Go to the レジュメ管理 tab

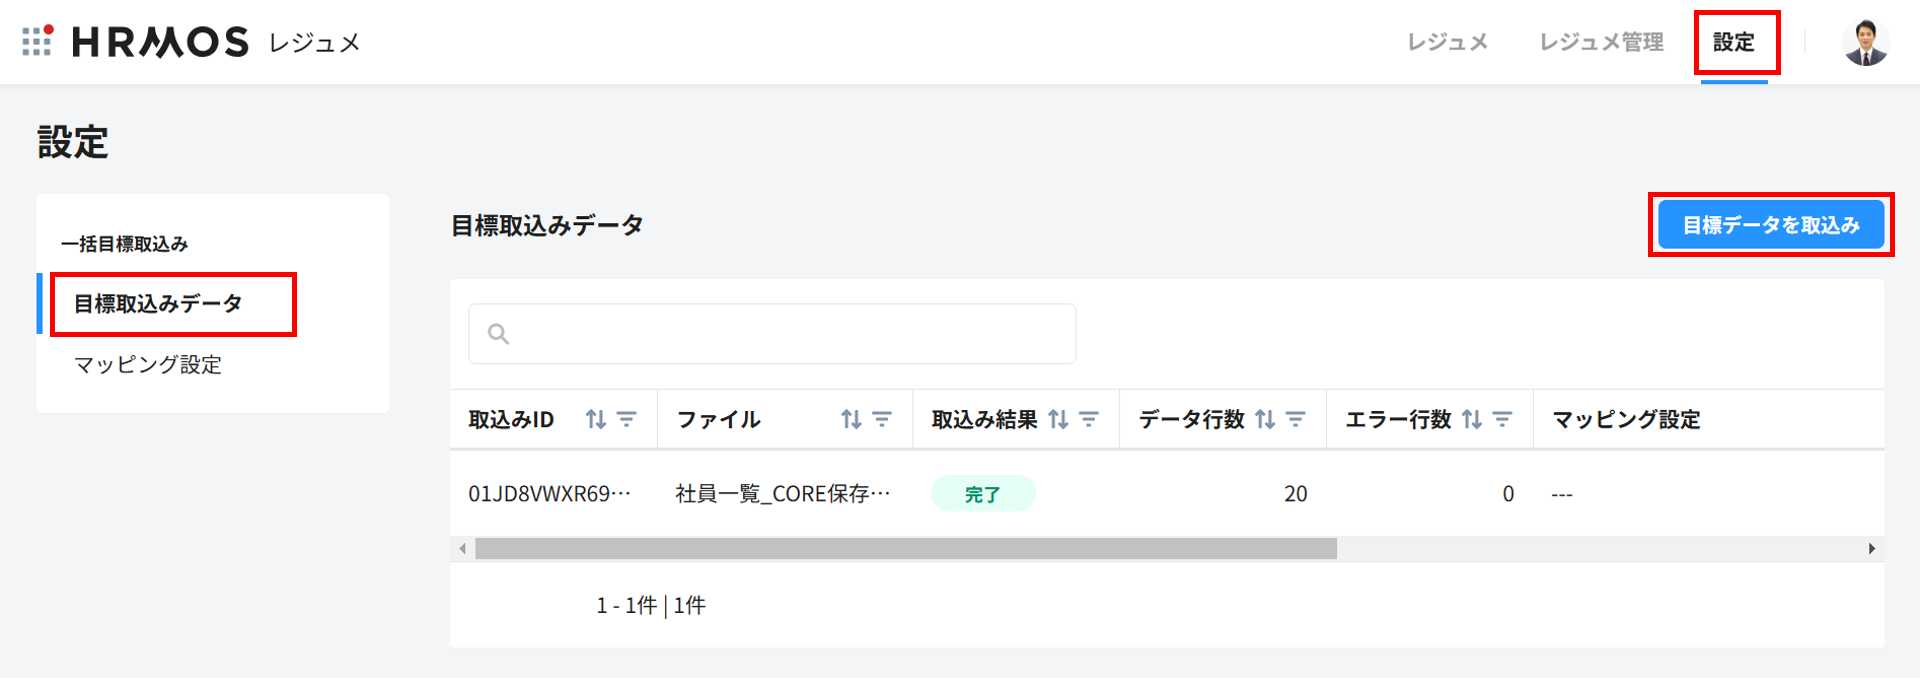[x=1601, y=42]
